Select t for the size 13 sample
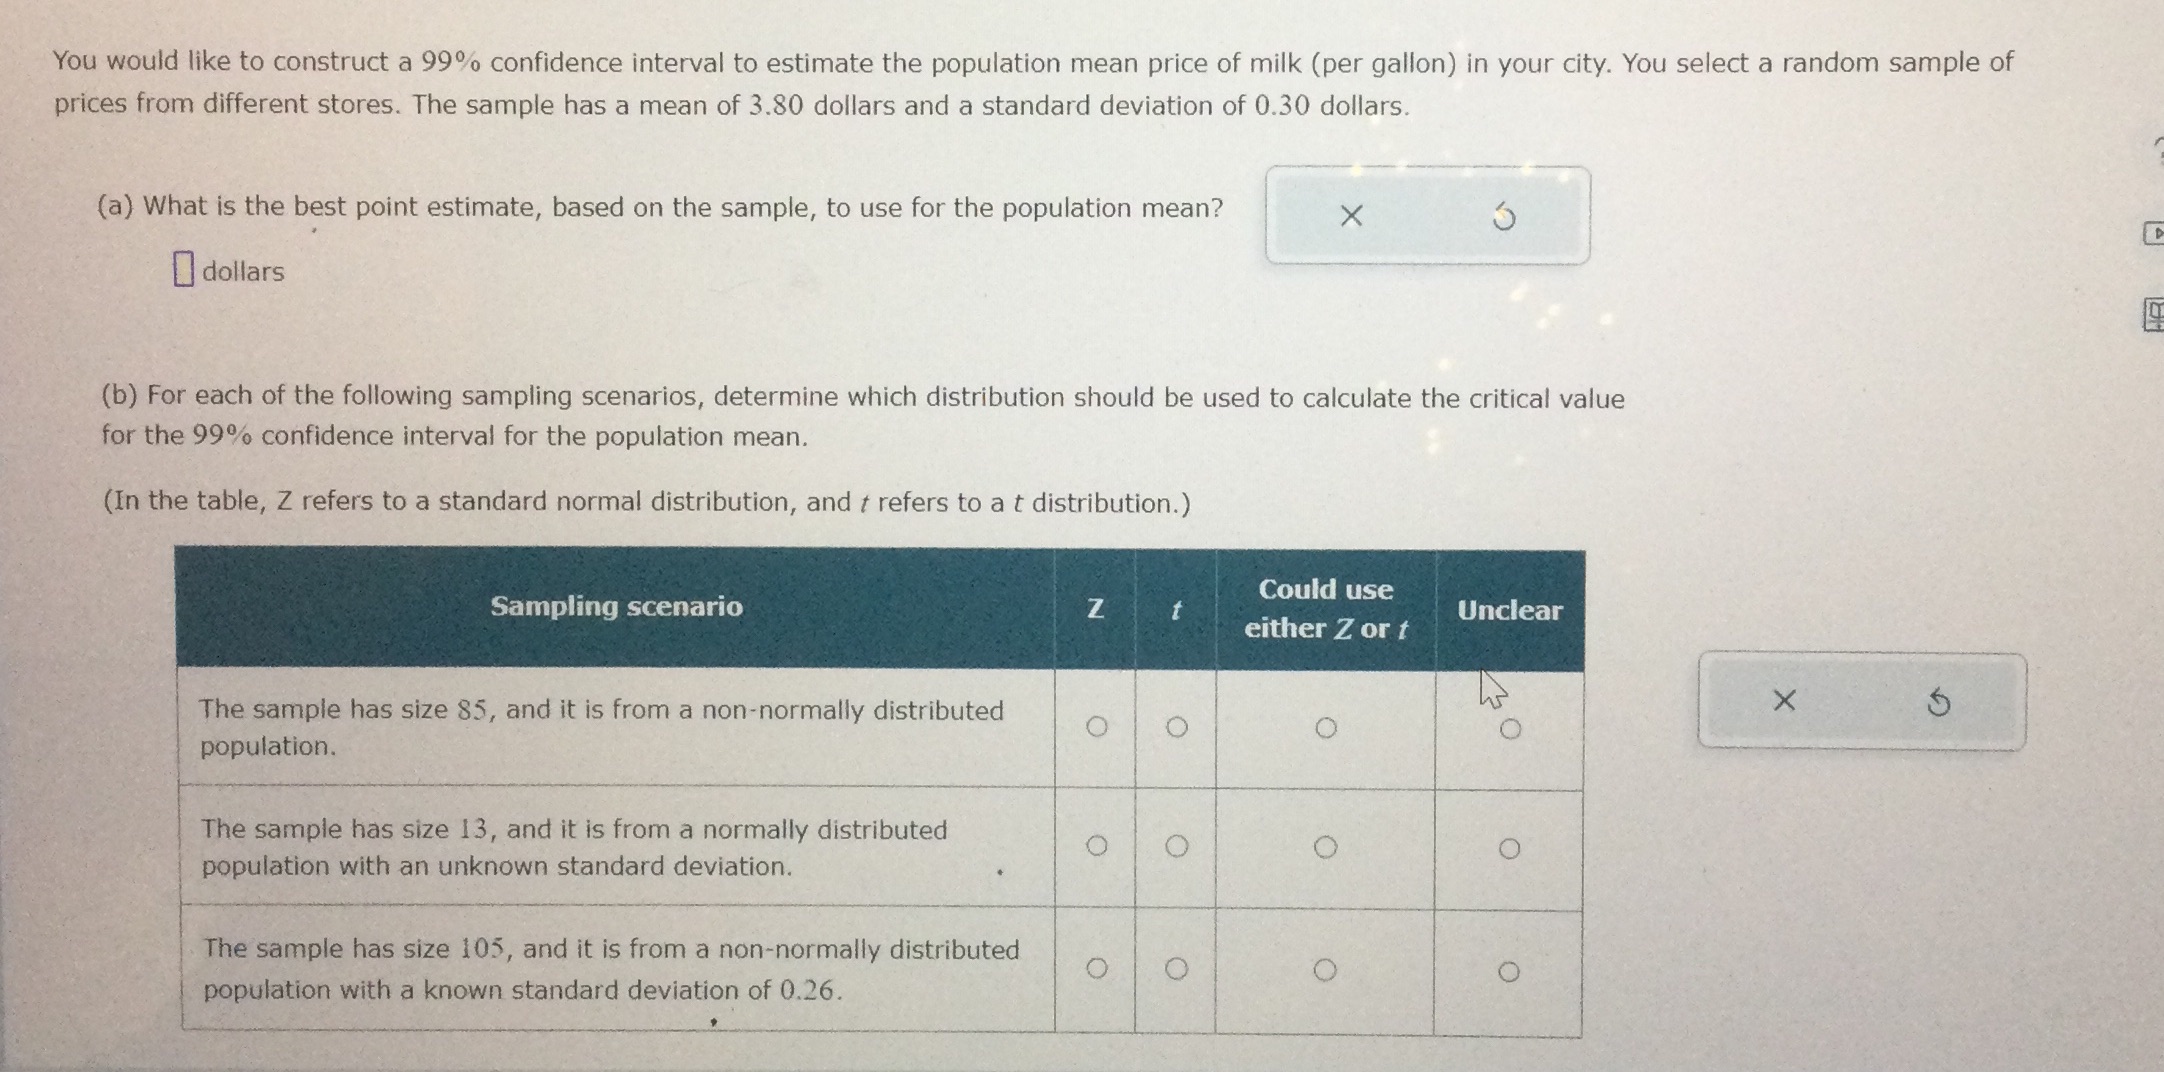The width and height of the screenshot is (2164, 1072). coord(1177,847)
